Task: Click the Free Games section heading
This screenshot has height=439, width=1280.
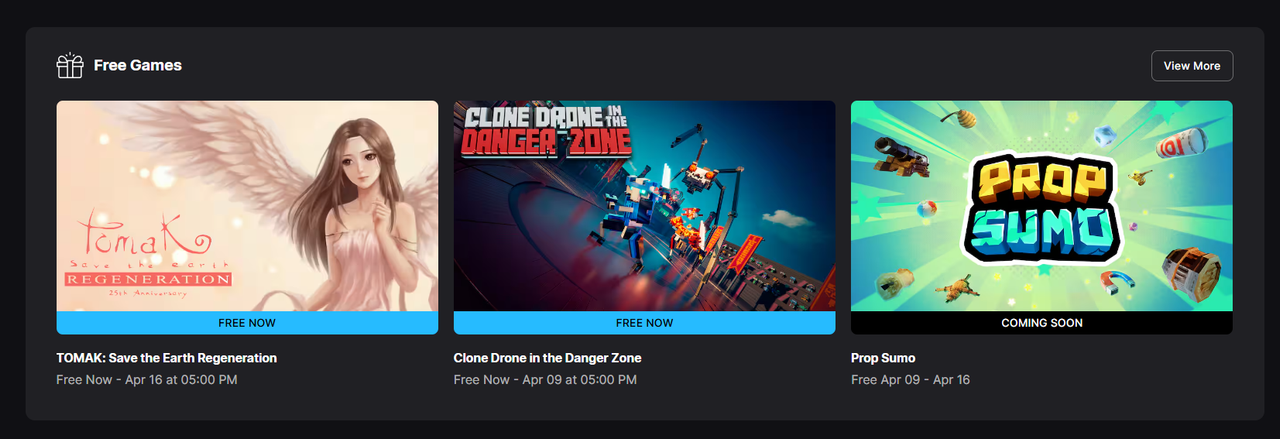Action: click(x=138, y=65)
